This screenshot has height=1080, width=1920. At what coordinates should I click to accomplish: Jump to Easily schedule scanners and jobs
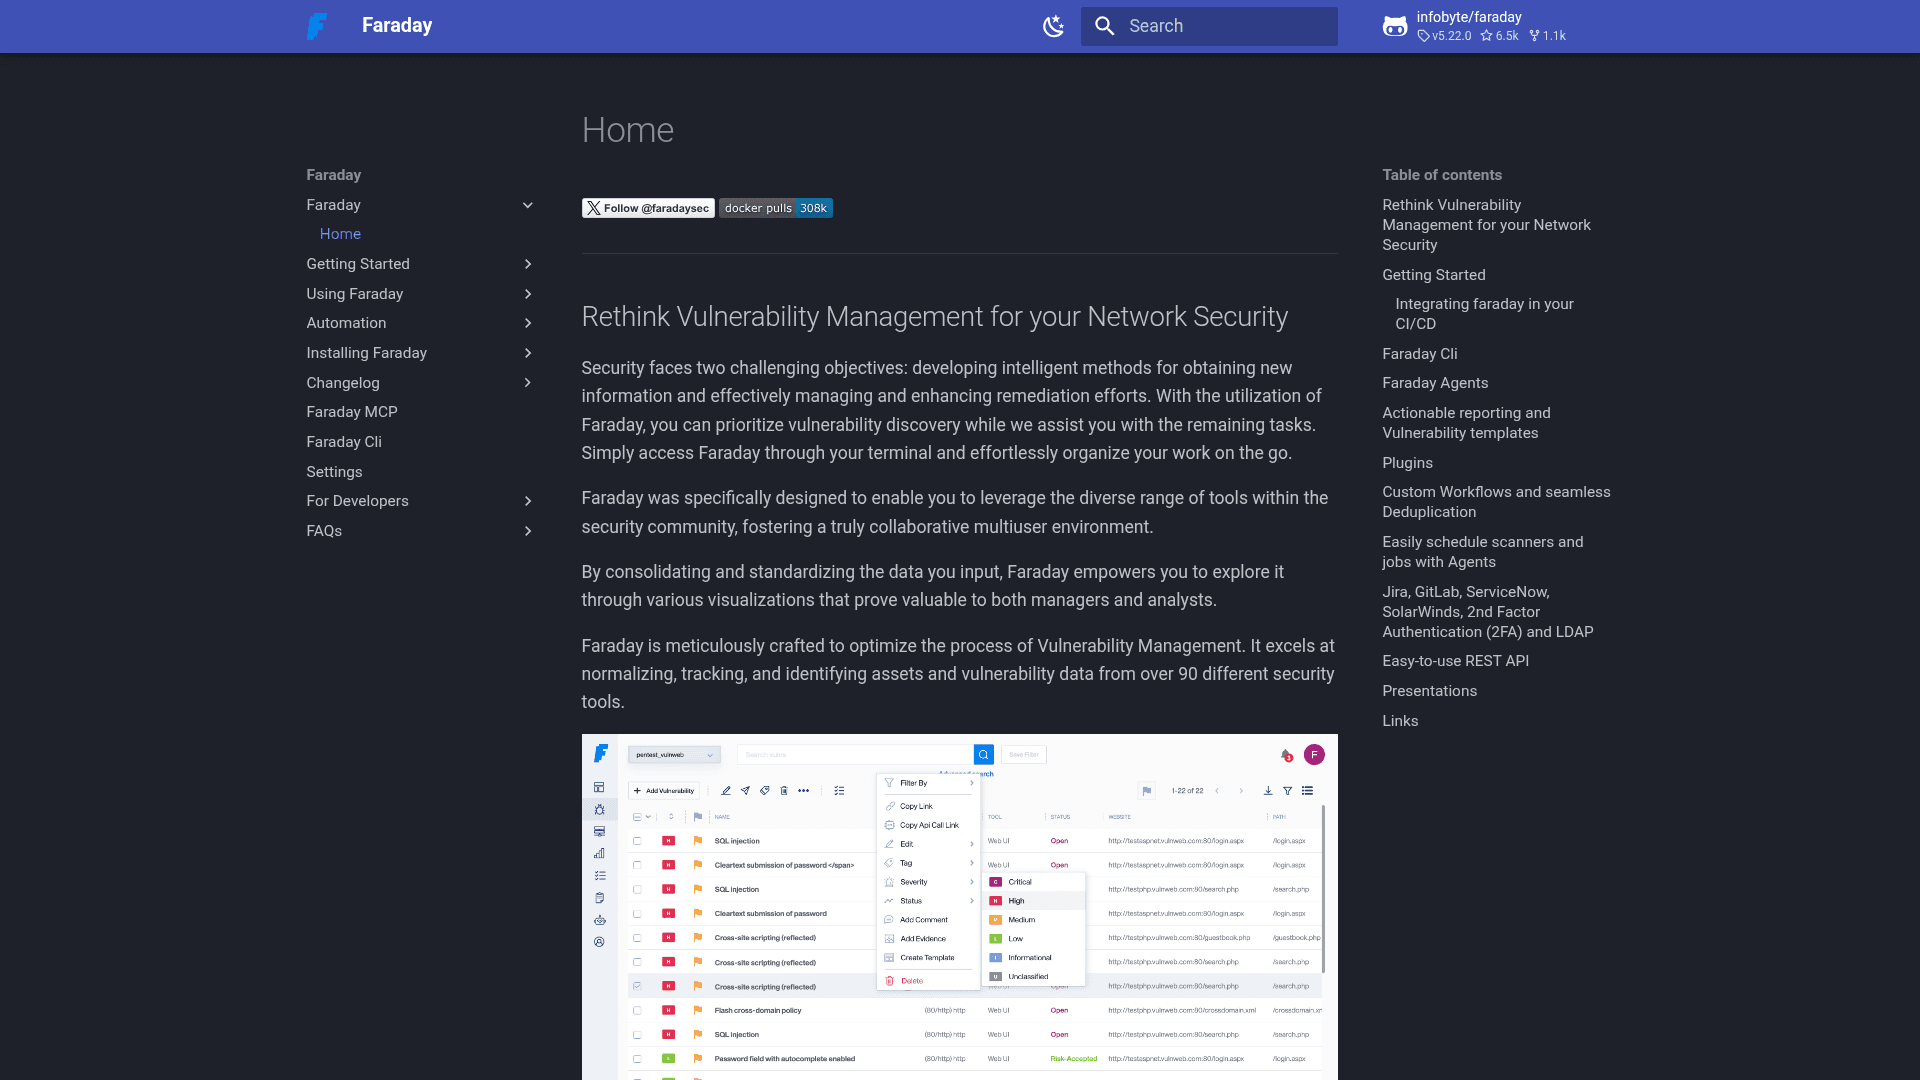(x=1482, y=552)
